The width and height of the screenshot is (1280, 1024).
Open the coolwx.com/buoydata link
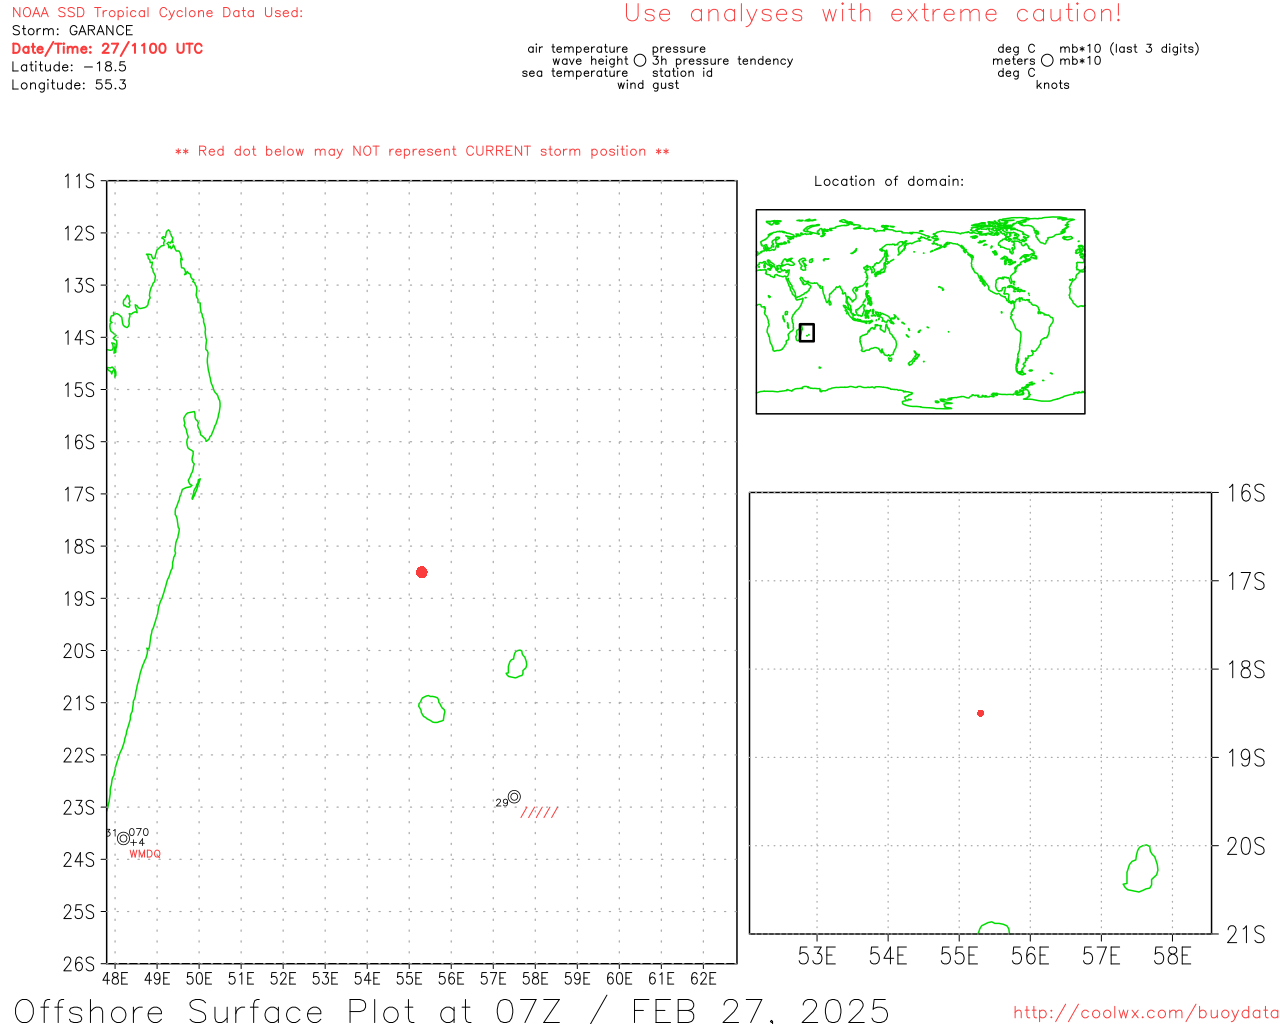click(1146, 1013)
